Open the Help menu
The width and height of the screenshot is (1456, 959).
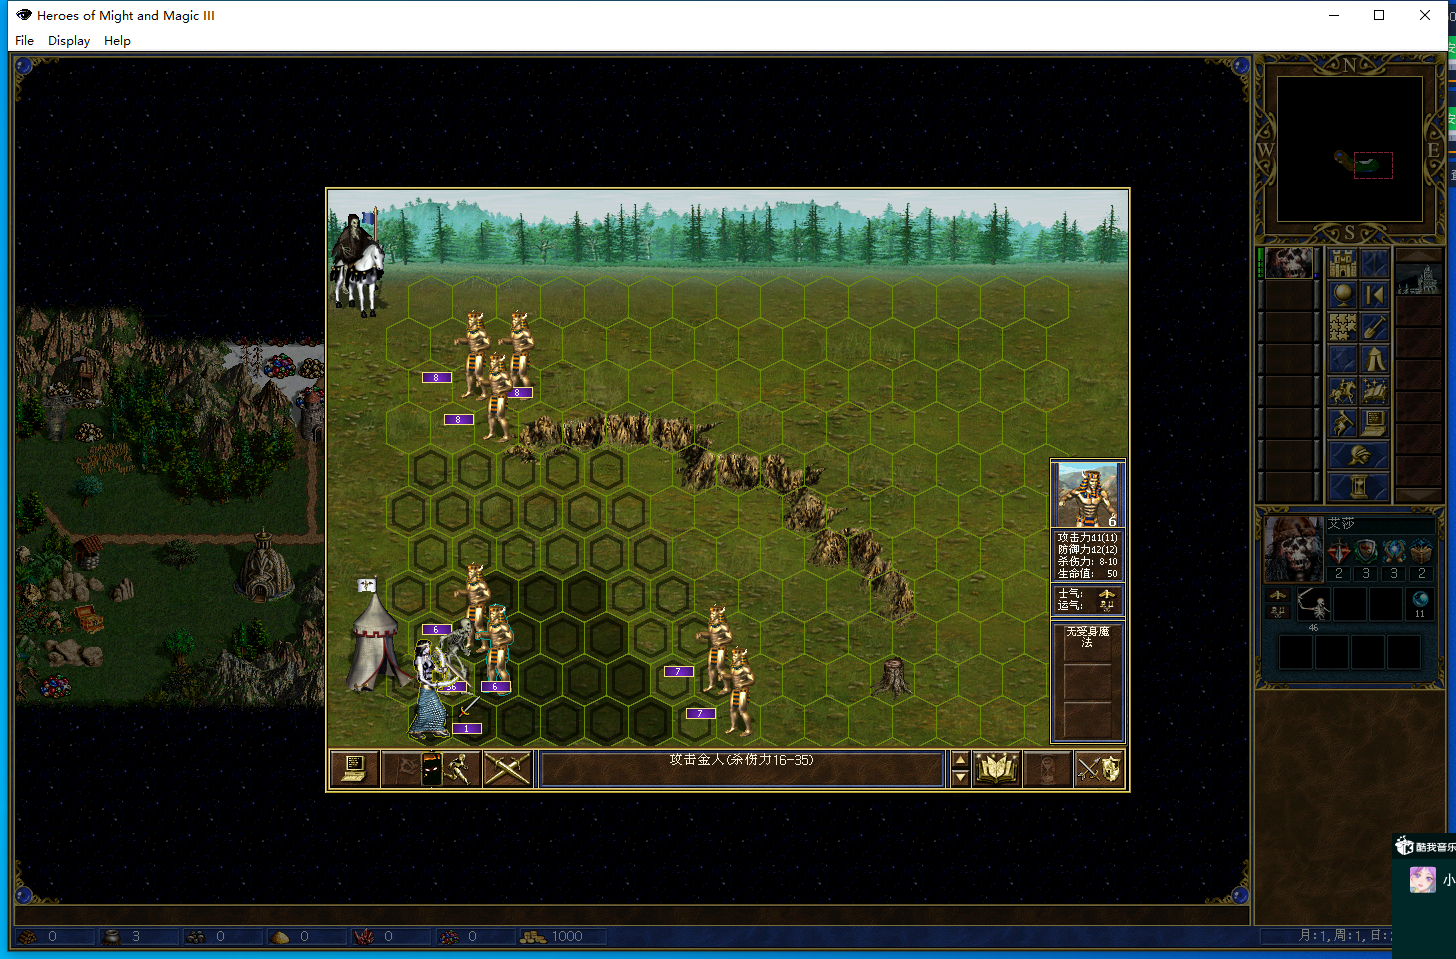(x=117, y=41)
